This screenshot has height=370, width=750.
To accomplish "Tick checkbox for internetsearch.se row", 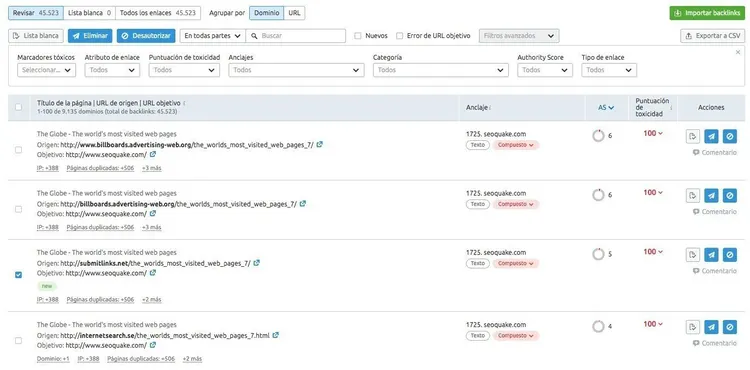I will (x=18, y=340).
